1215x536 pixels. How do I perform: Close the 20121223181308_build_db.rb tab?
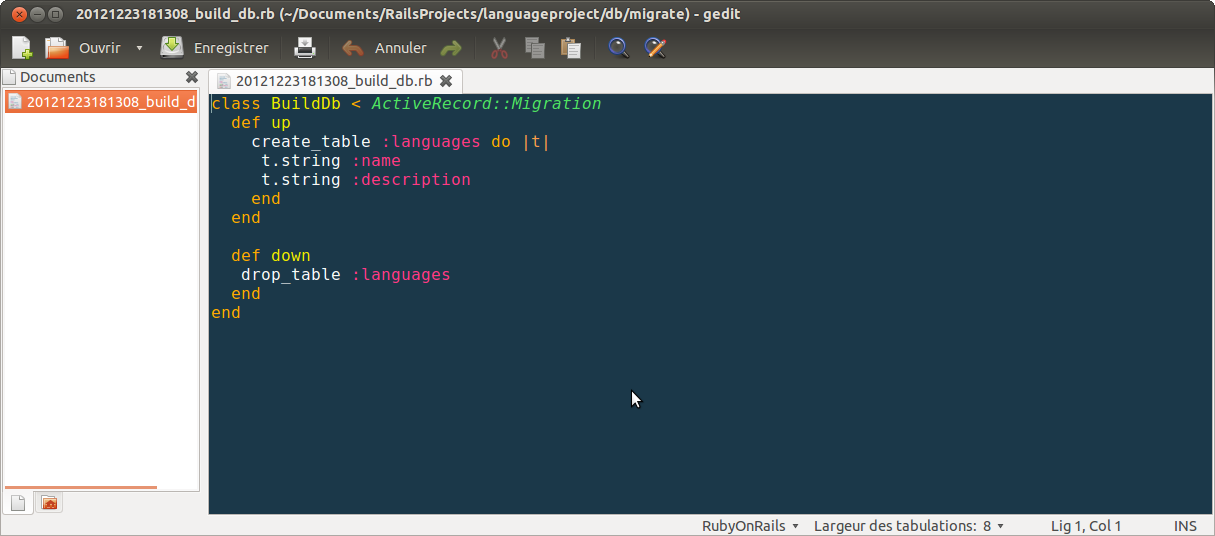(x=446, y=81)
